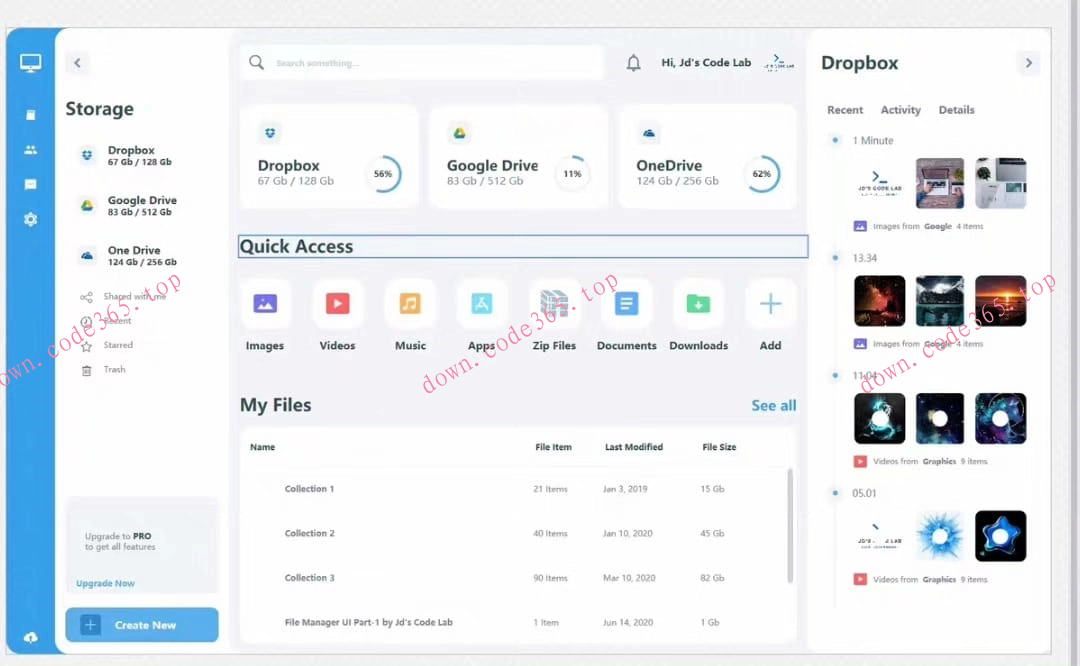Click the File Size column header

coord(719,447)
